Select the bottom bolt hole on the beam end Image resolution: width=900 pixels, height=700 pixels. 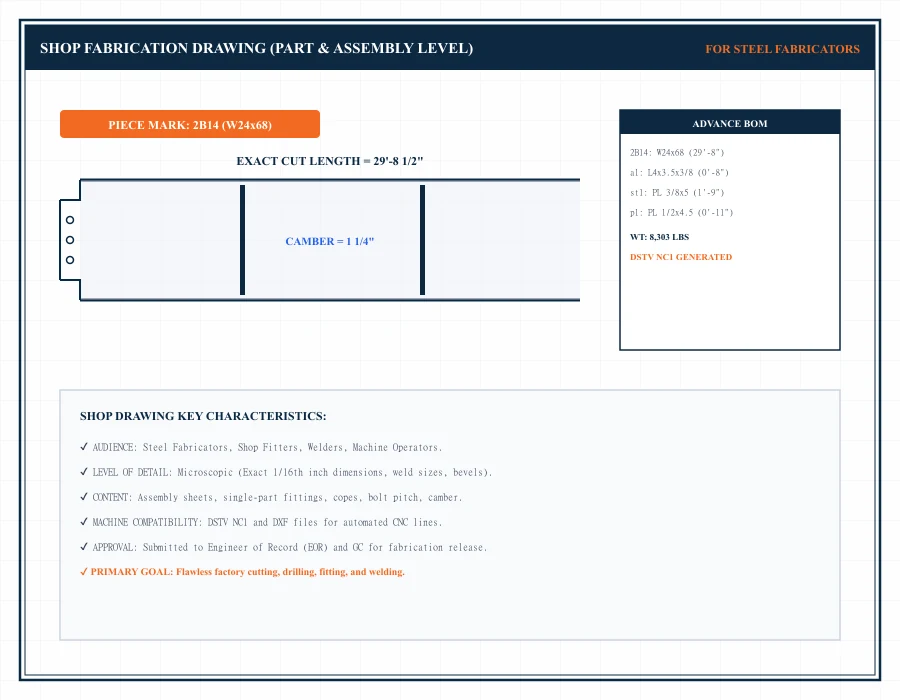tap(70, 260)
